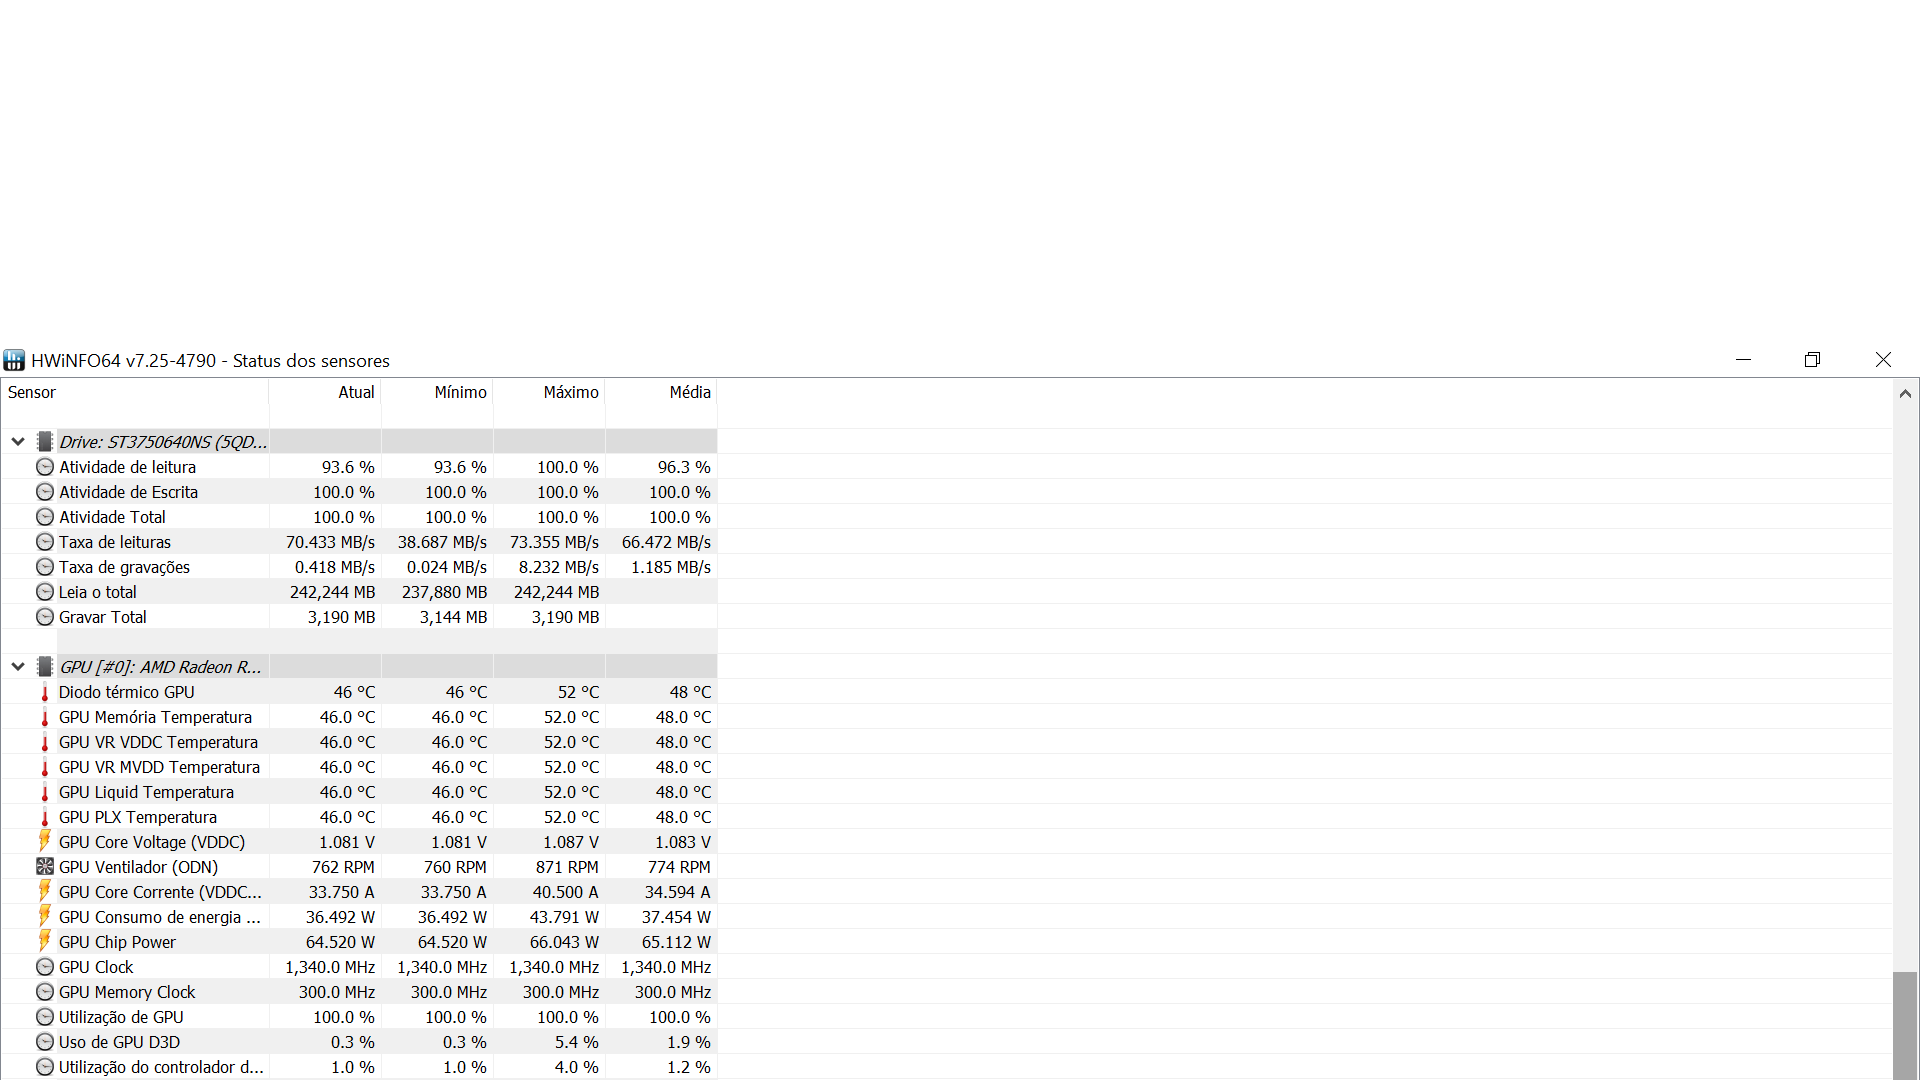This screenshot has height=1080, width=1920.
Task: Select the Utilização do controlador row label
Action: (161, 1067)
